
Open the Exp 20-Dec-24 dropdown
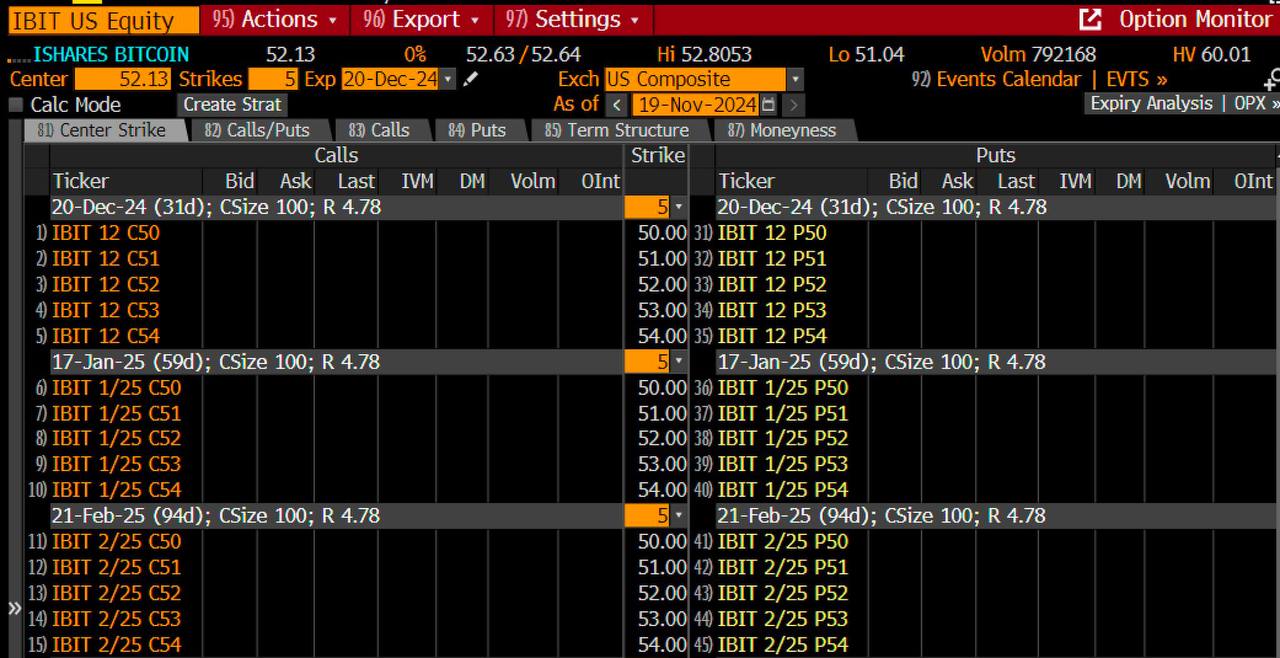[x=447, y=79]
